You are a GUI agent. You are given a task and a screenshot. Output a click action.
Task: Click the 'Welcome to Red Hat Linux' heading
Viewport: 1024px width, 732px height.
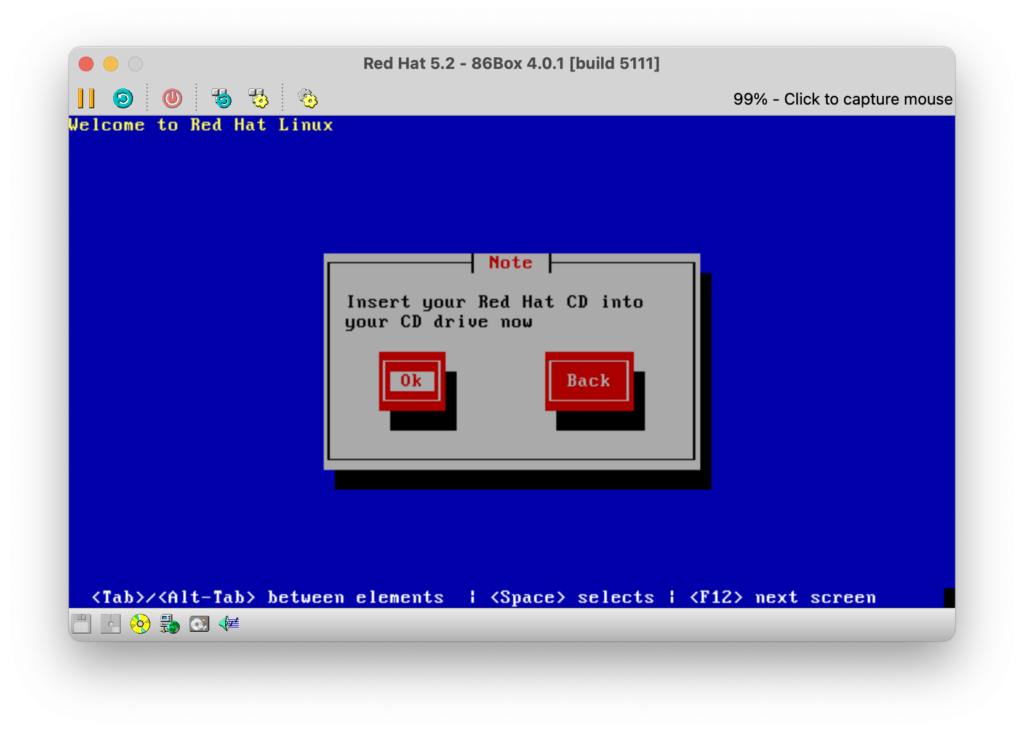201,125
